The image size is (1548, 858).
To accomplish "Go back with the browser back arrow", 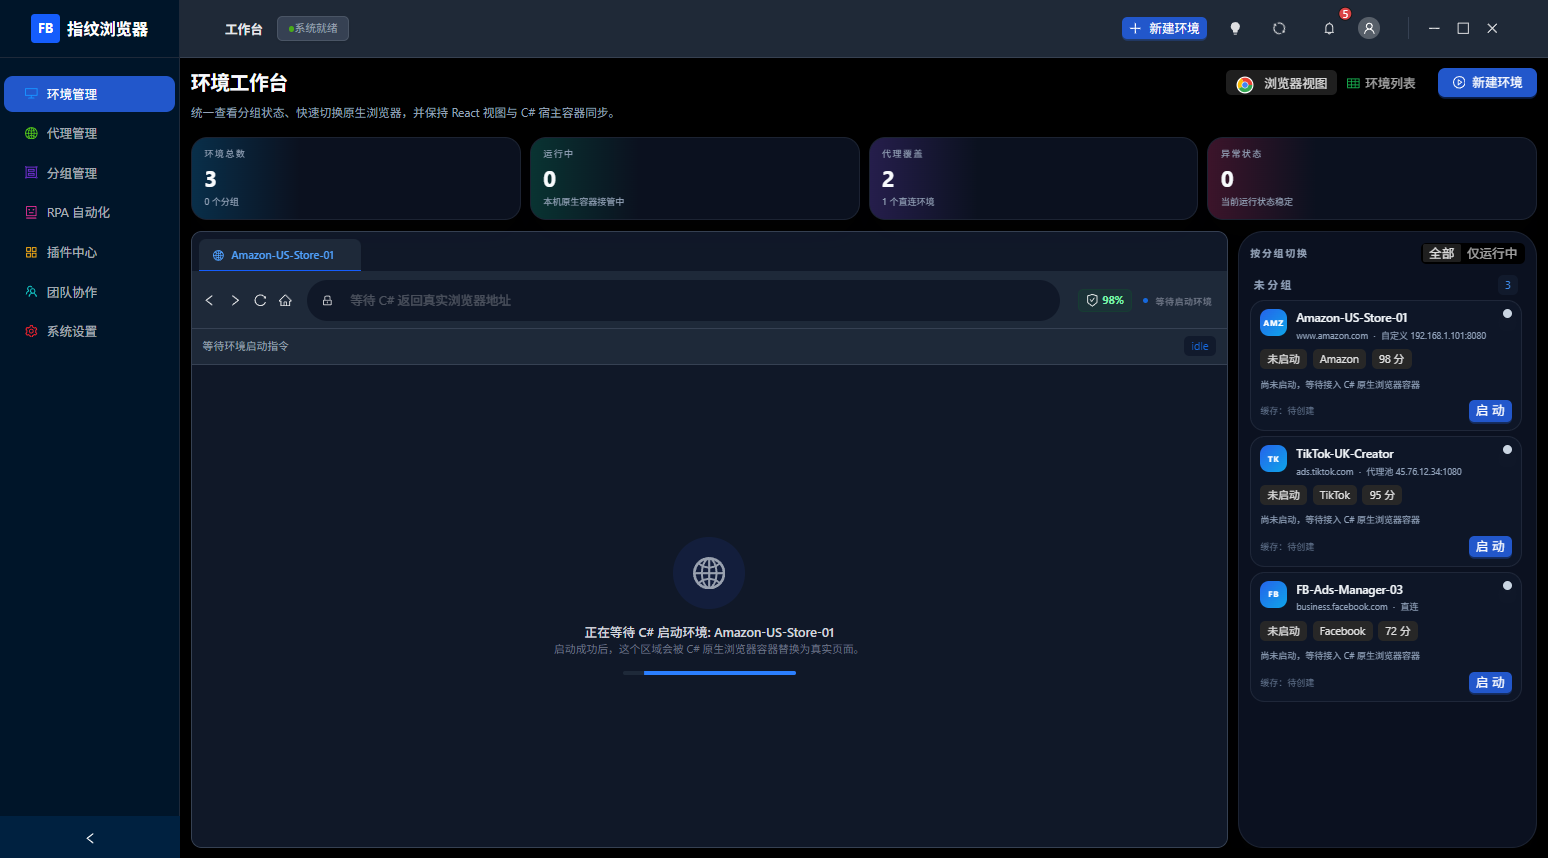I will pyautogui.click(x=209, y=300).
